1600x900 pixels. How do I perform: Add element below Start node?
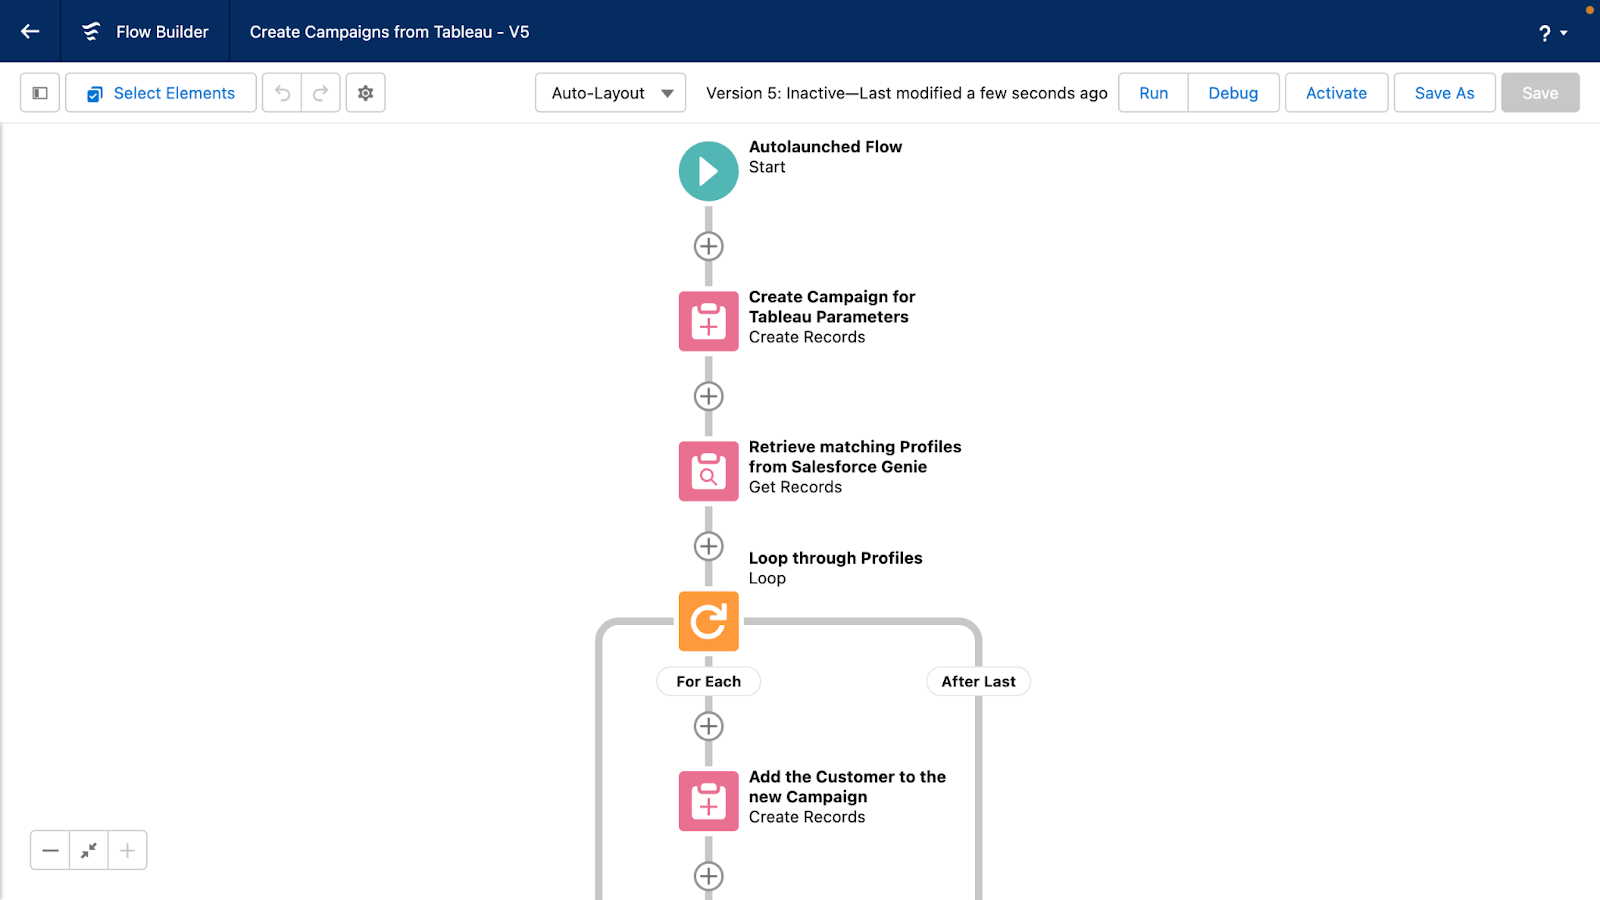click(x=708, y=246)
